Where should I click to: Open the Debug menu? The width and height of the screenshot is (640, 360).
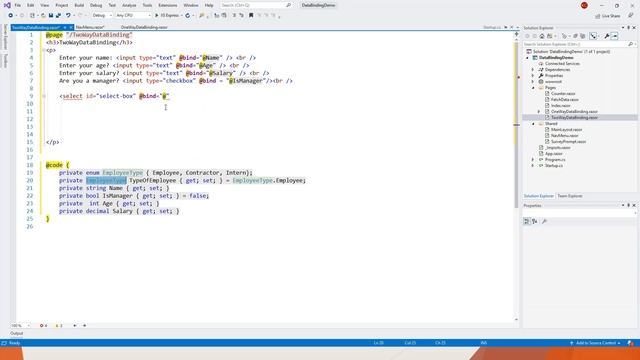[x=96, y=5]
